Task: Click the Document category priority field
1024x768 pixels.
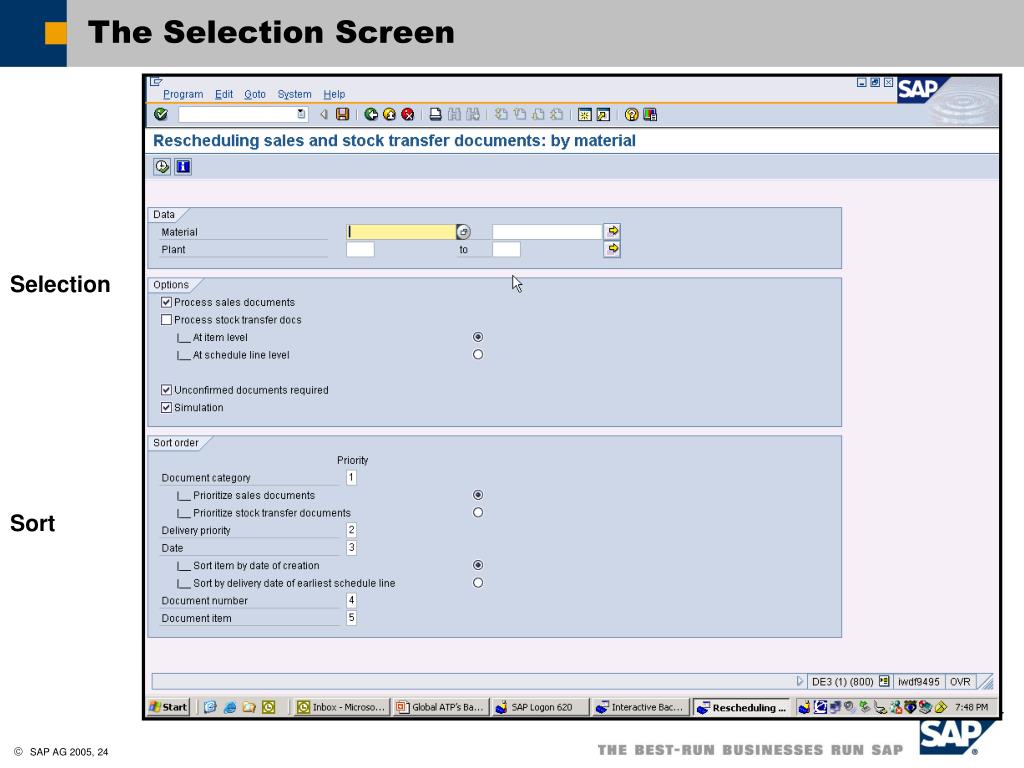Action: tap(351, 477)
